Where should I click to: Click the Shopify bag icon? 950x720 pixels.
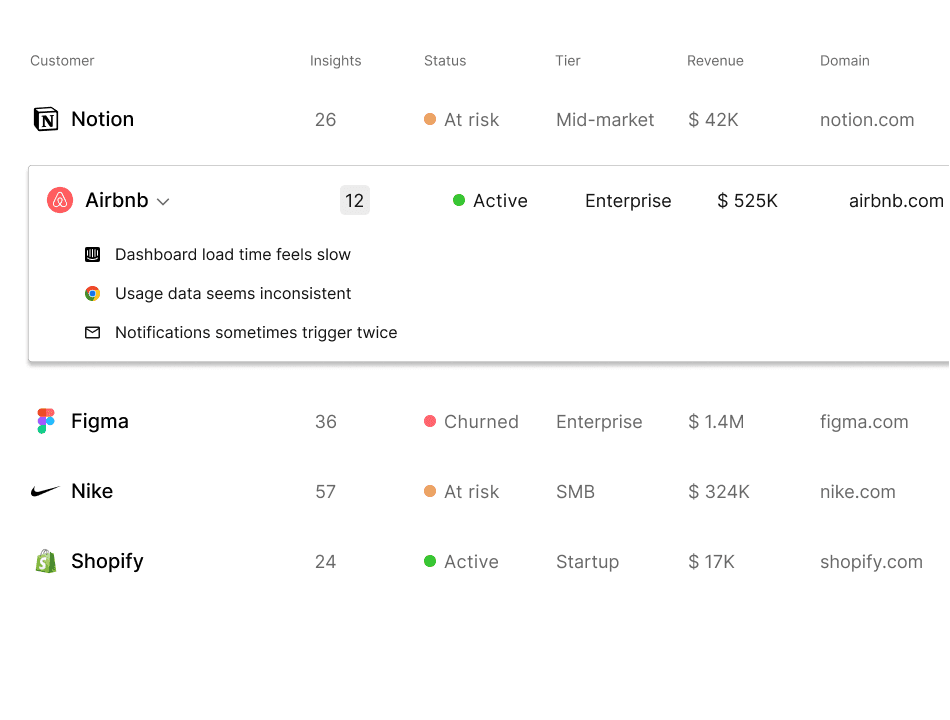pyautogui.click(x=46, y=561)
